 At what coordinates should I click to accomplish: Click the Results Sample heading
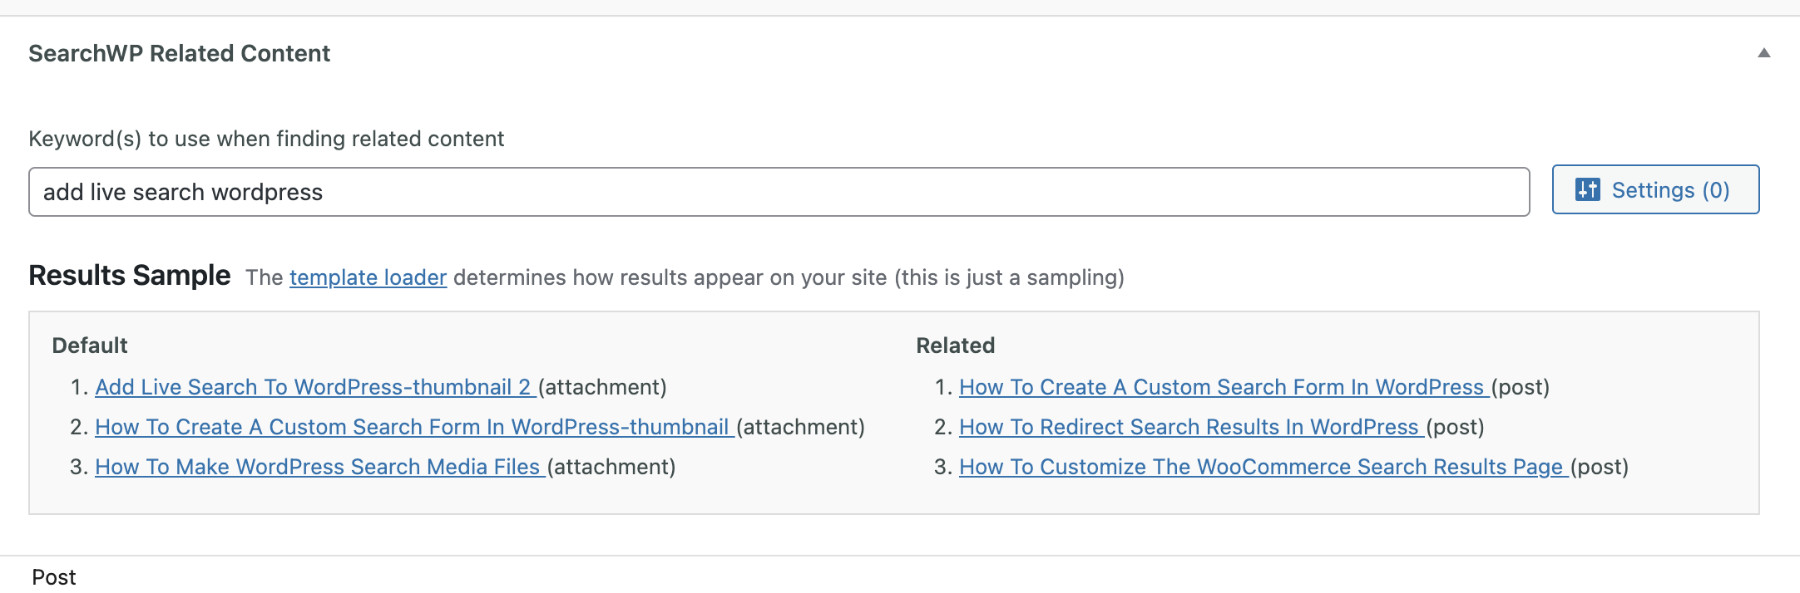[130, 275]
